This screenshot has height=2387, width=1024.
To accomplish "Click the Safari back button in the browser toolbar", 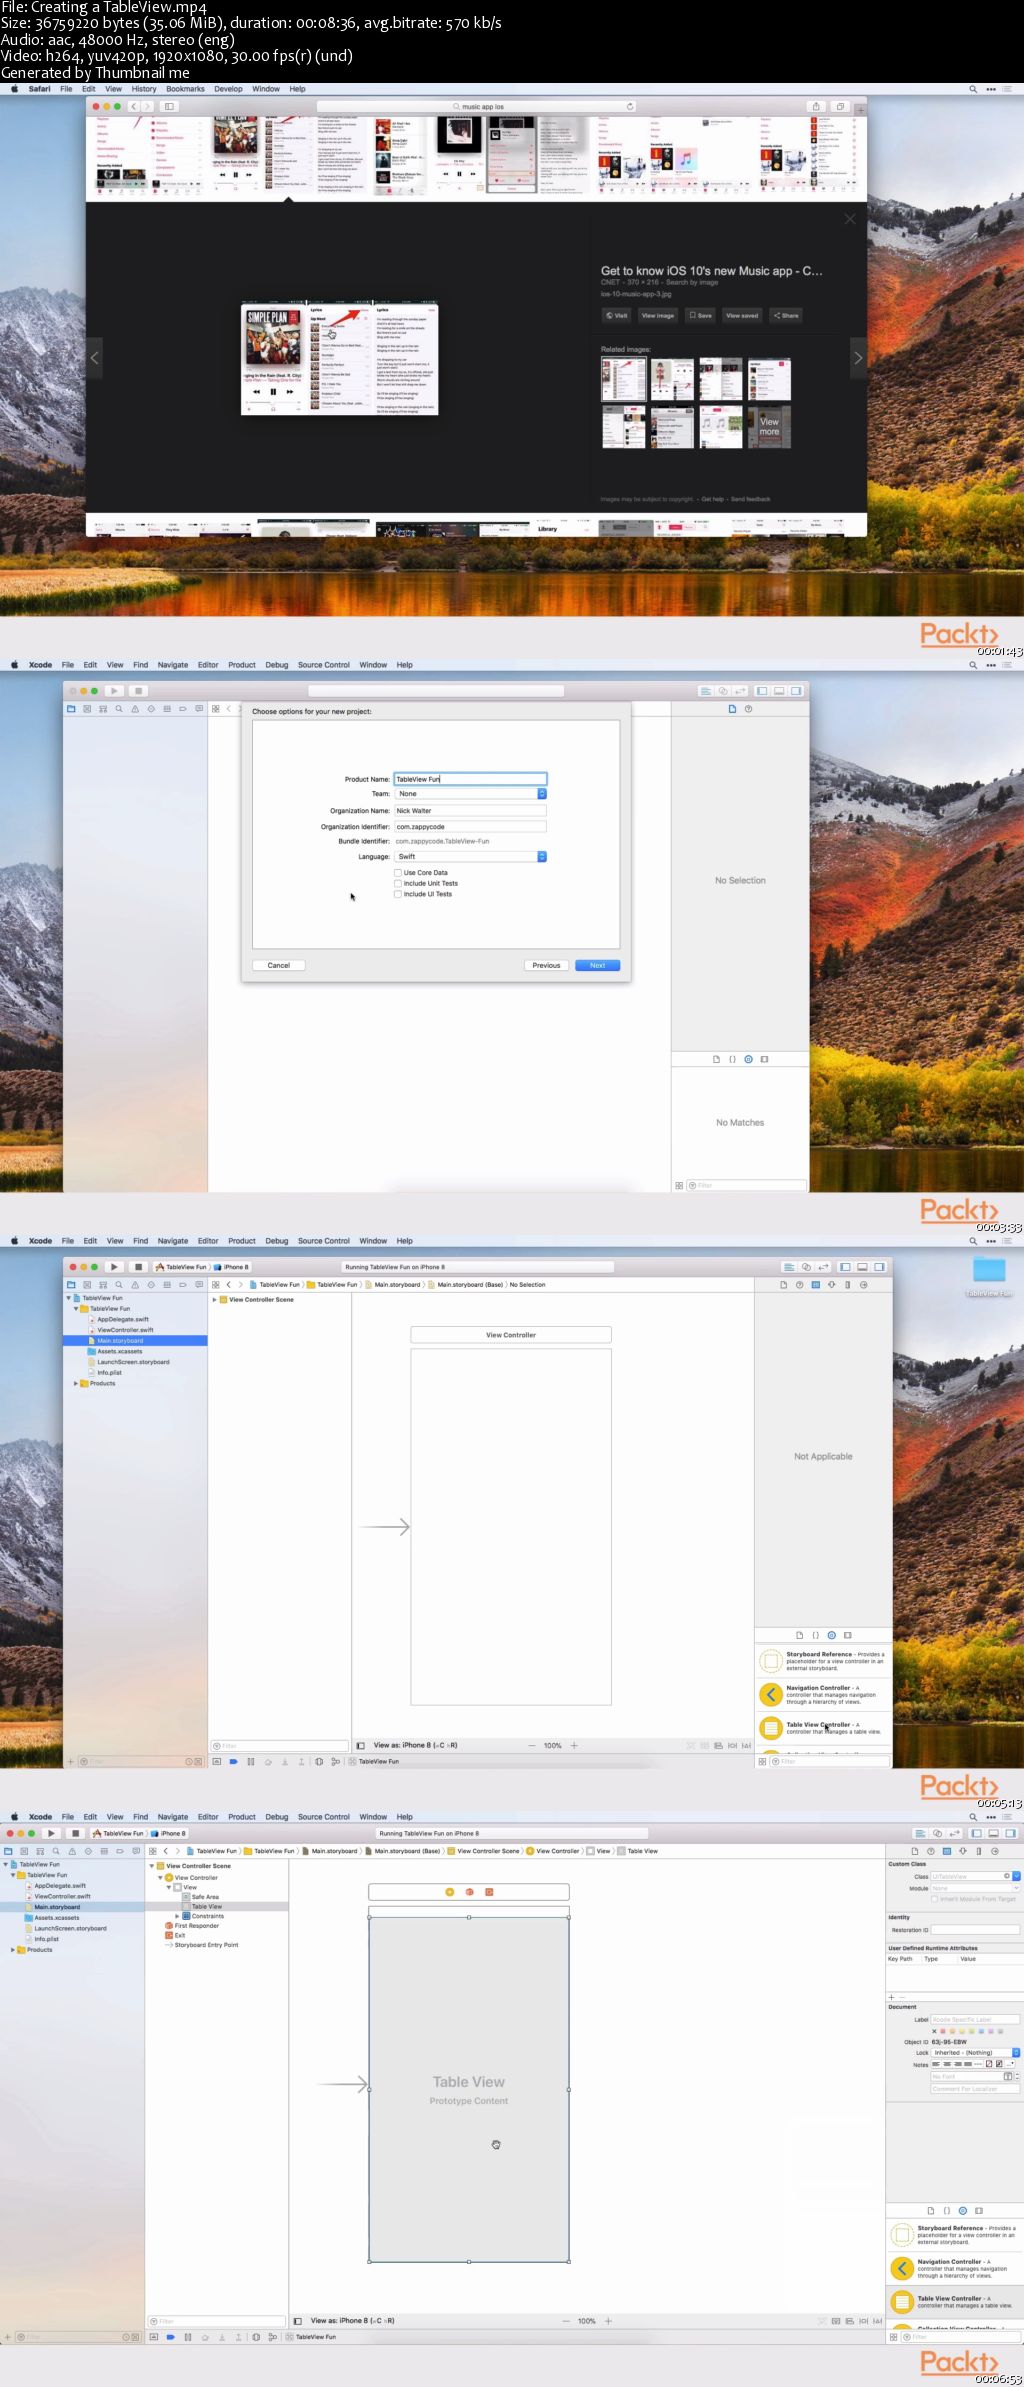I will (133, 106).
